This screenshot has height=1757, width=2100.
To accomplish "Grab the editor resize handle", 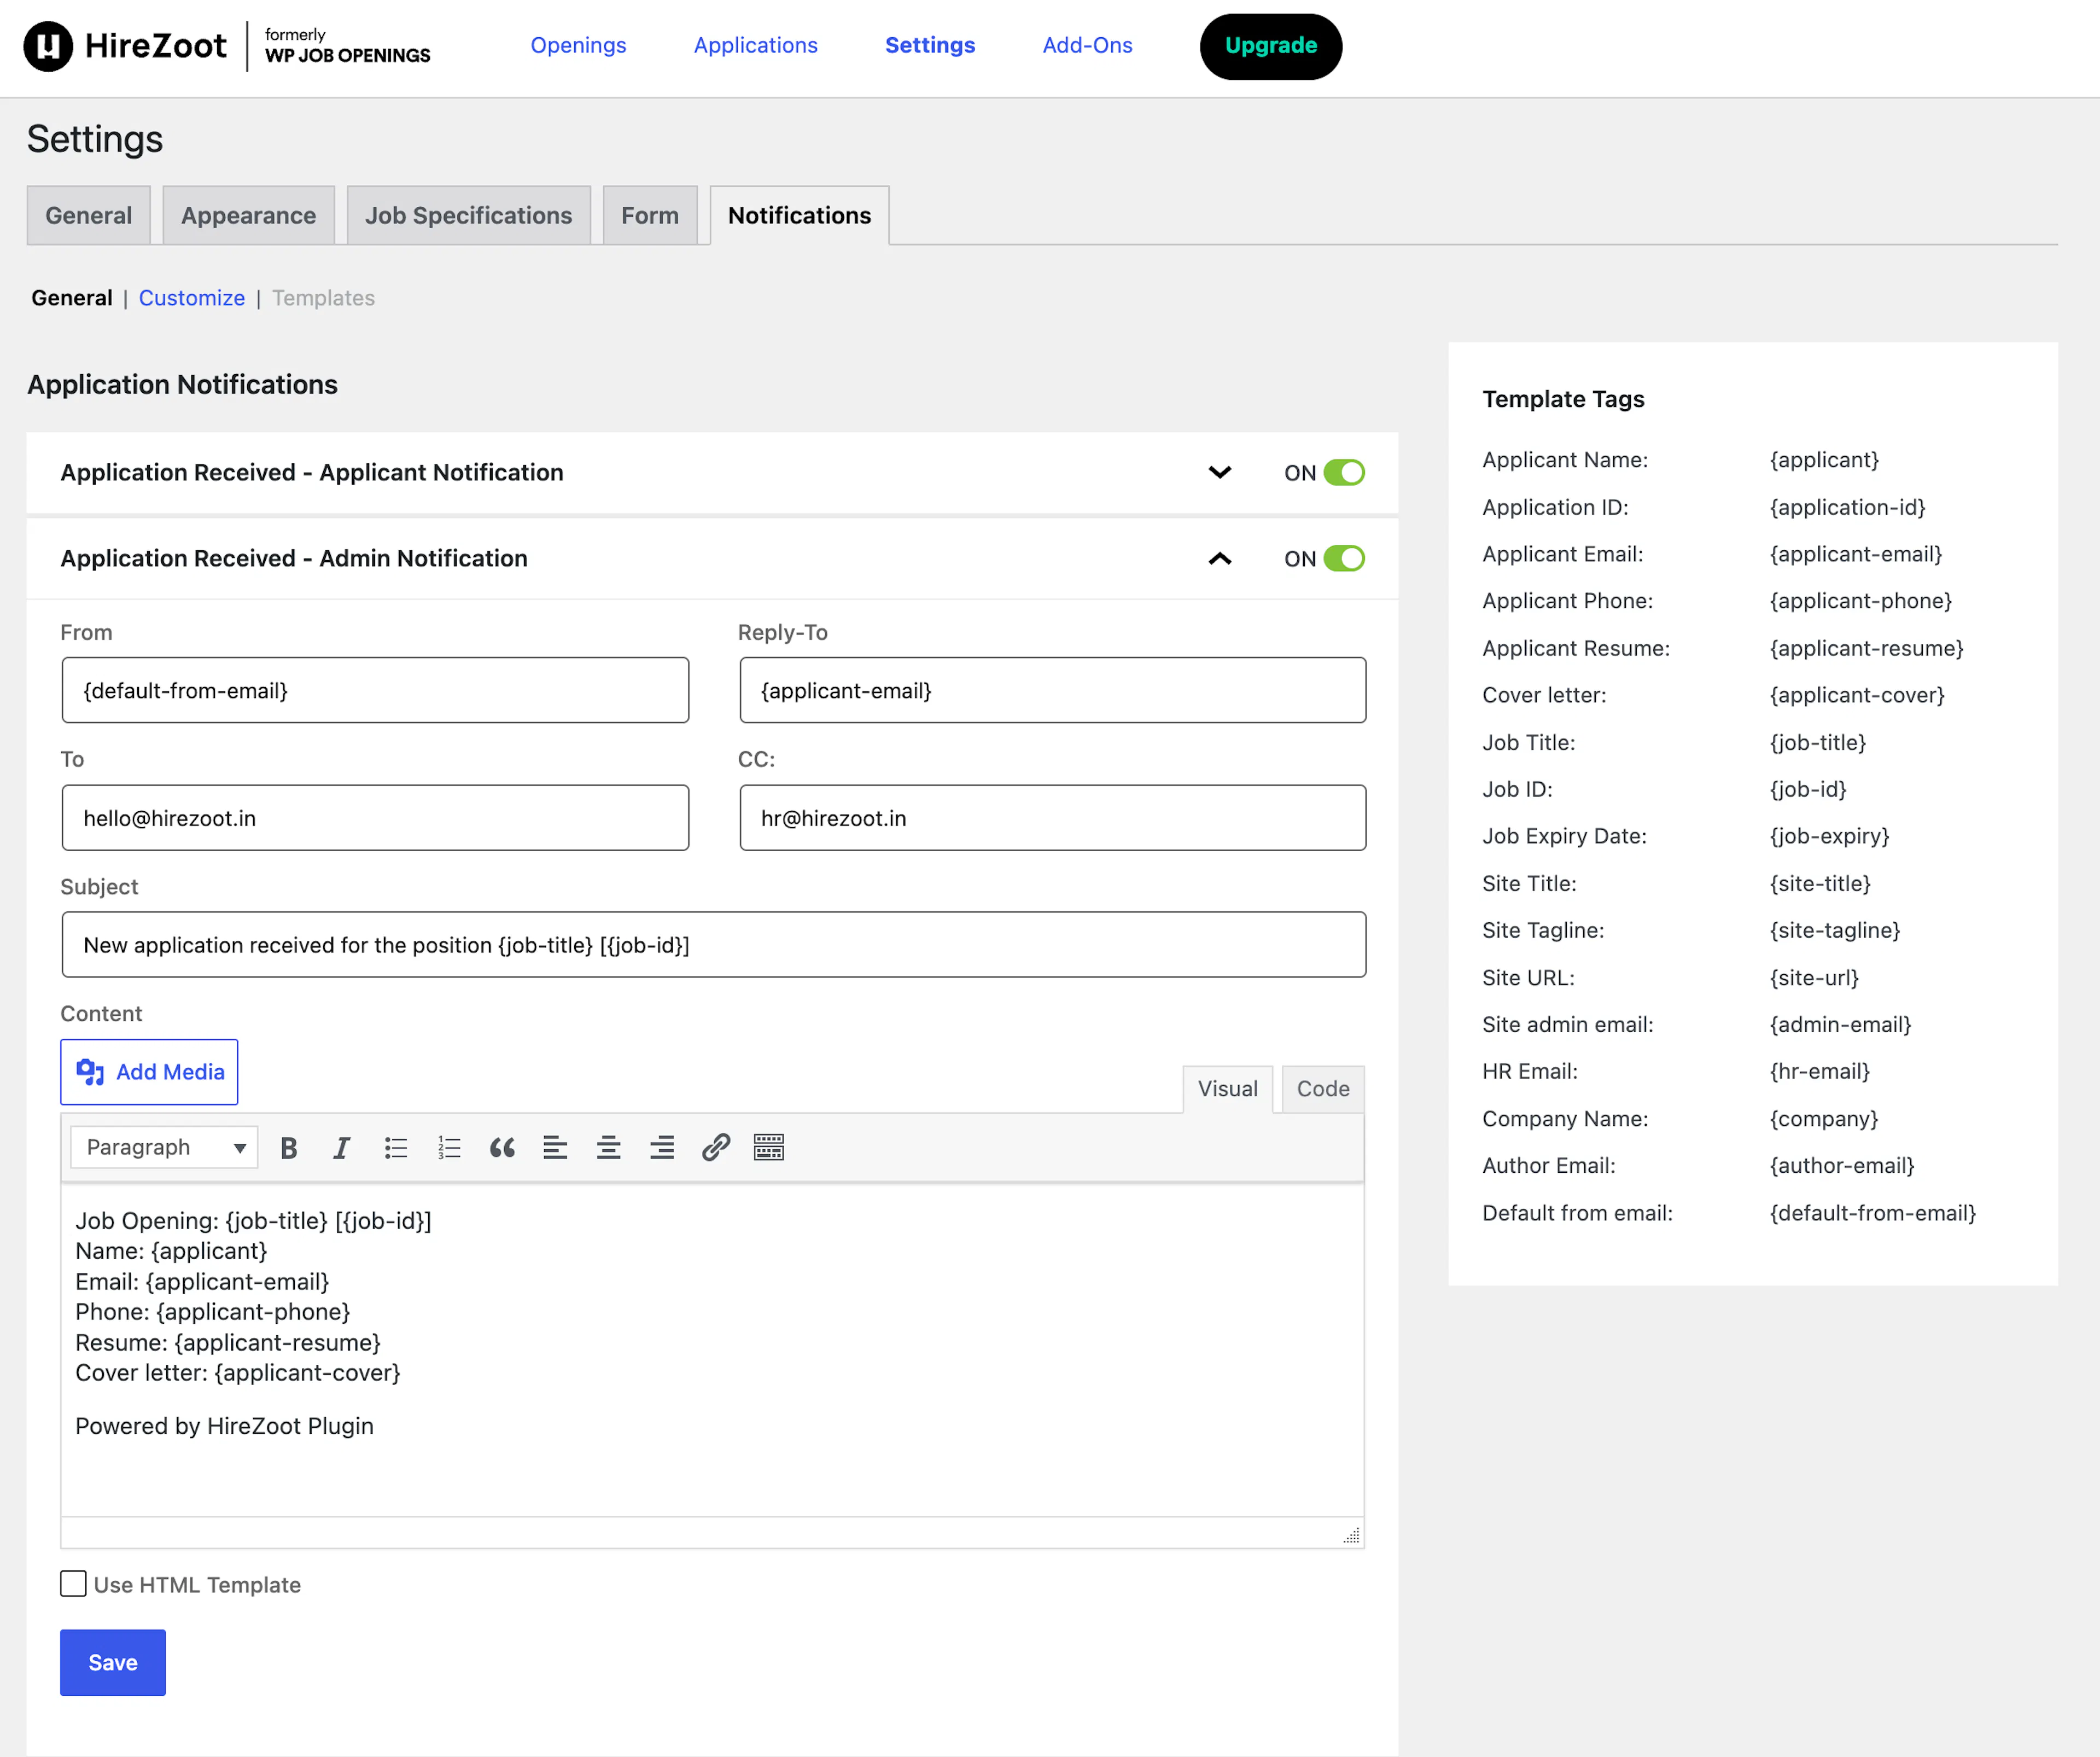I will click(1351, 1535).
